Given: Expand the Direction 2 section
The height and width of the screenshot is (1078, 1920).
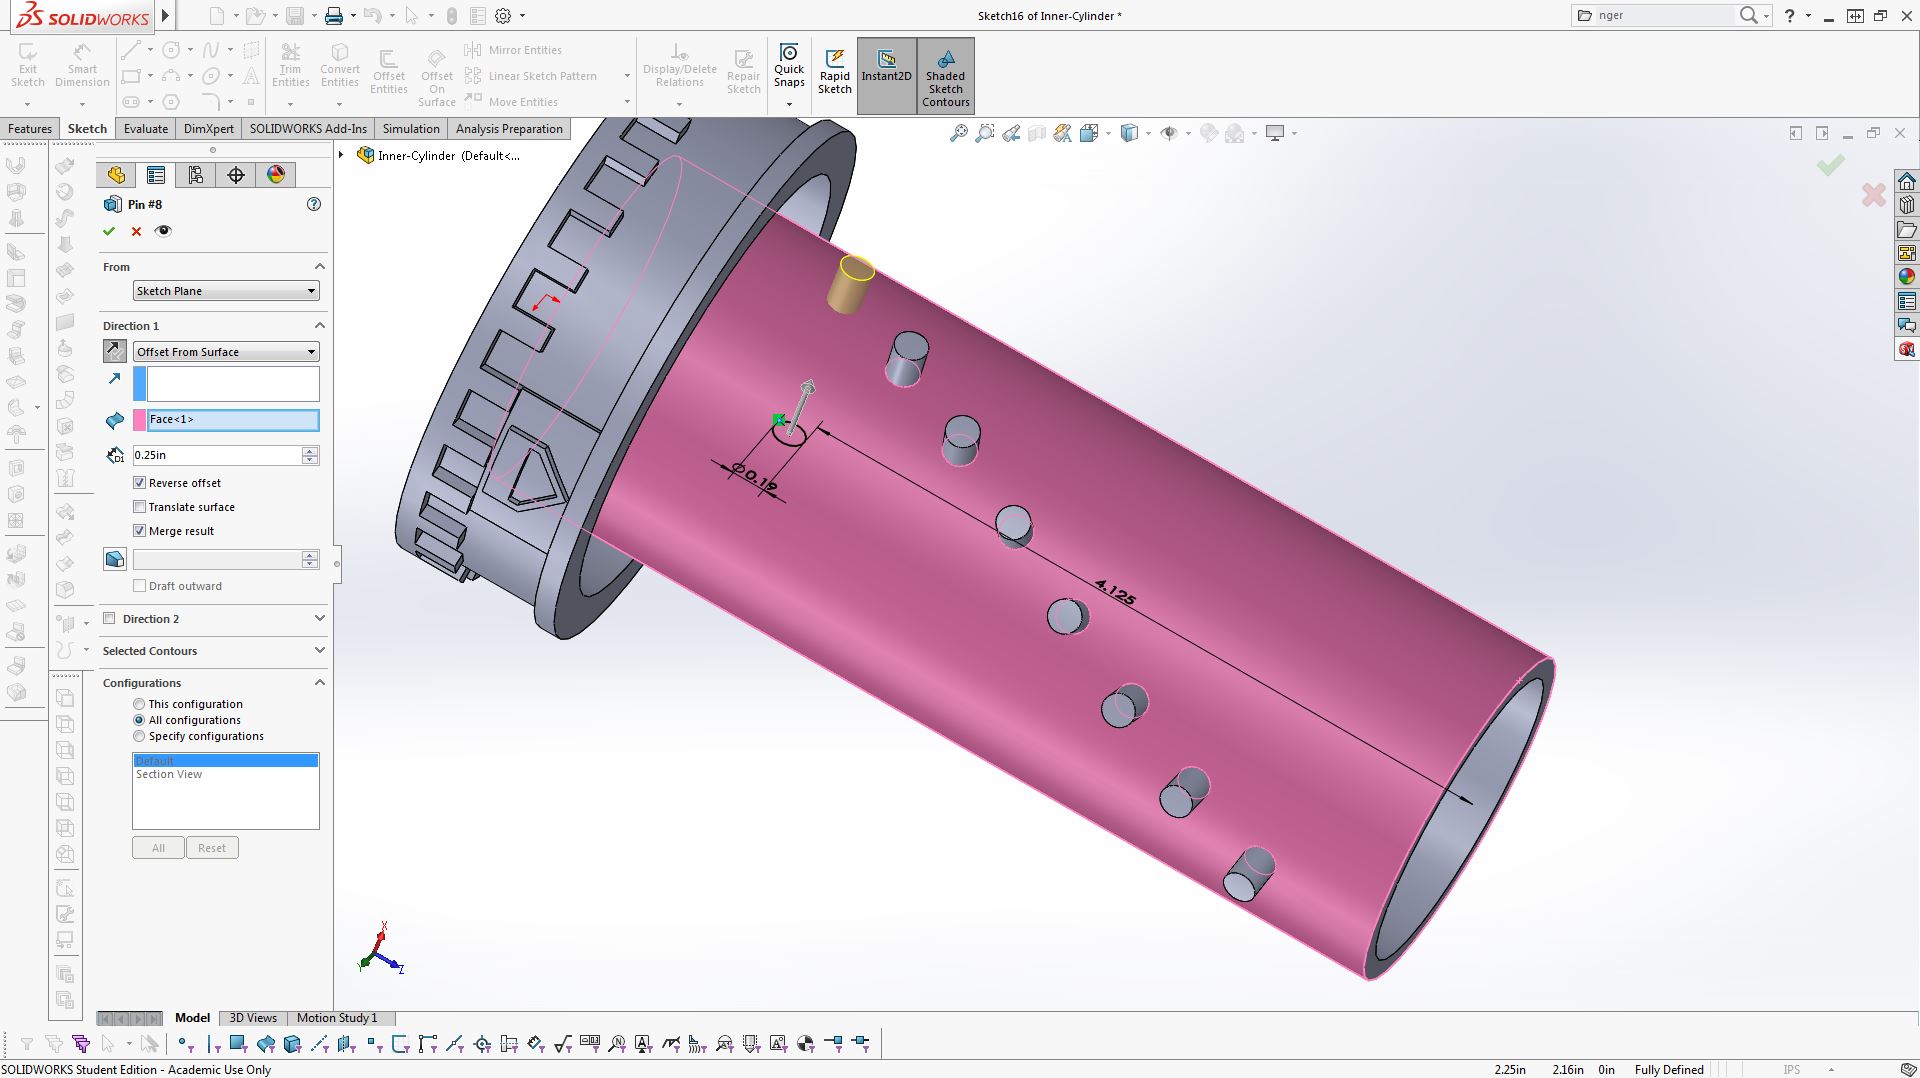Looking at the screenshot, I should (320, 618).
